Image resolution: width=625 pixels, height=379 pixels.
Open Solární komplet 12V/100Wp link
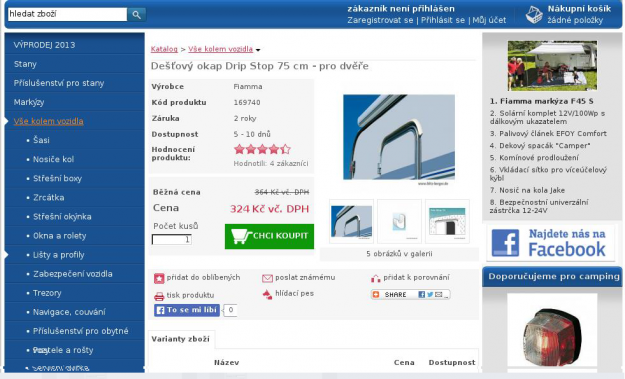547,117
